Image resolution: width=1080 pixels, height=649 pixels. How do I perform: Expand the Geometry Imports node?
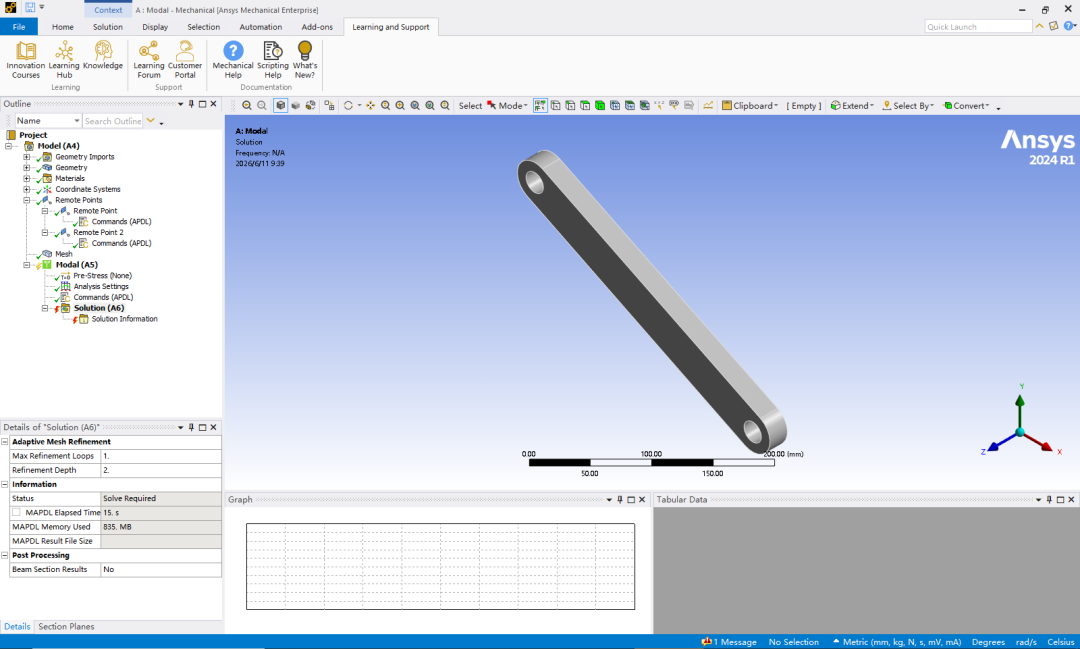coord(27,157)
